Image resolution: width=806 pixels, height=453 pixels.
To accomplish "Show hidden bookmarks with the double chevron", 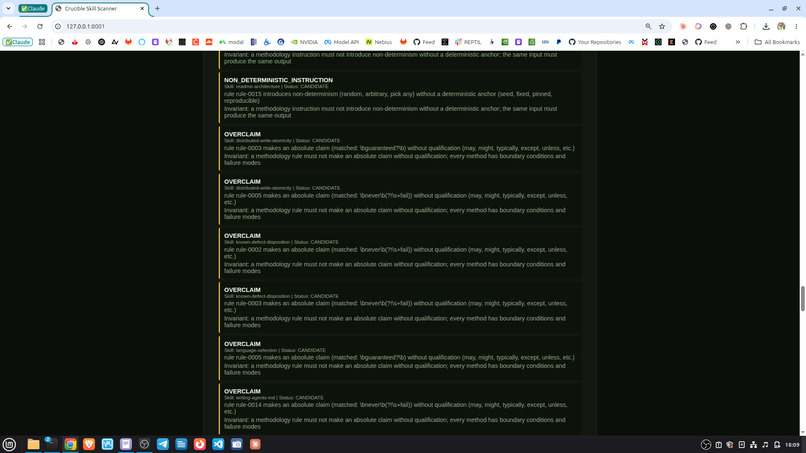I will 738,42.
